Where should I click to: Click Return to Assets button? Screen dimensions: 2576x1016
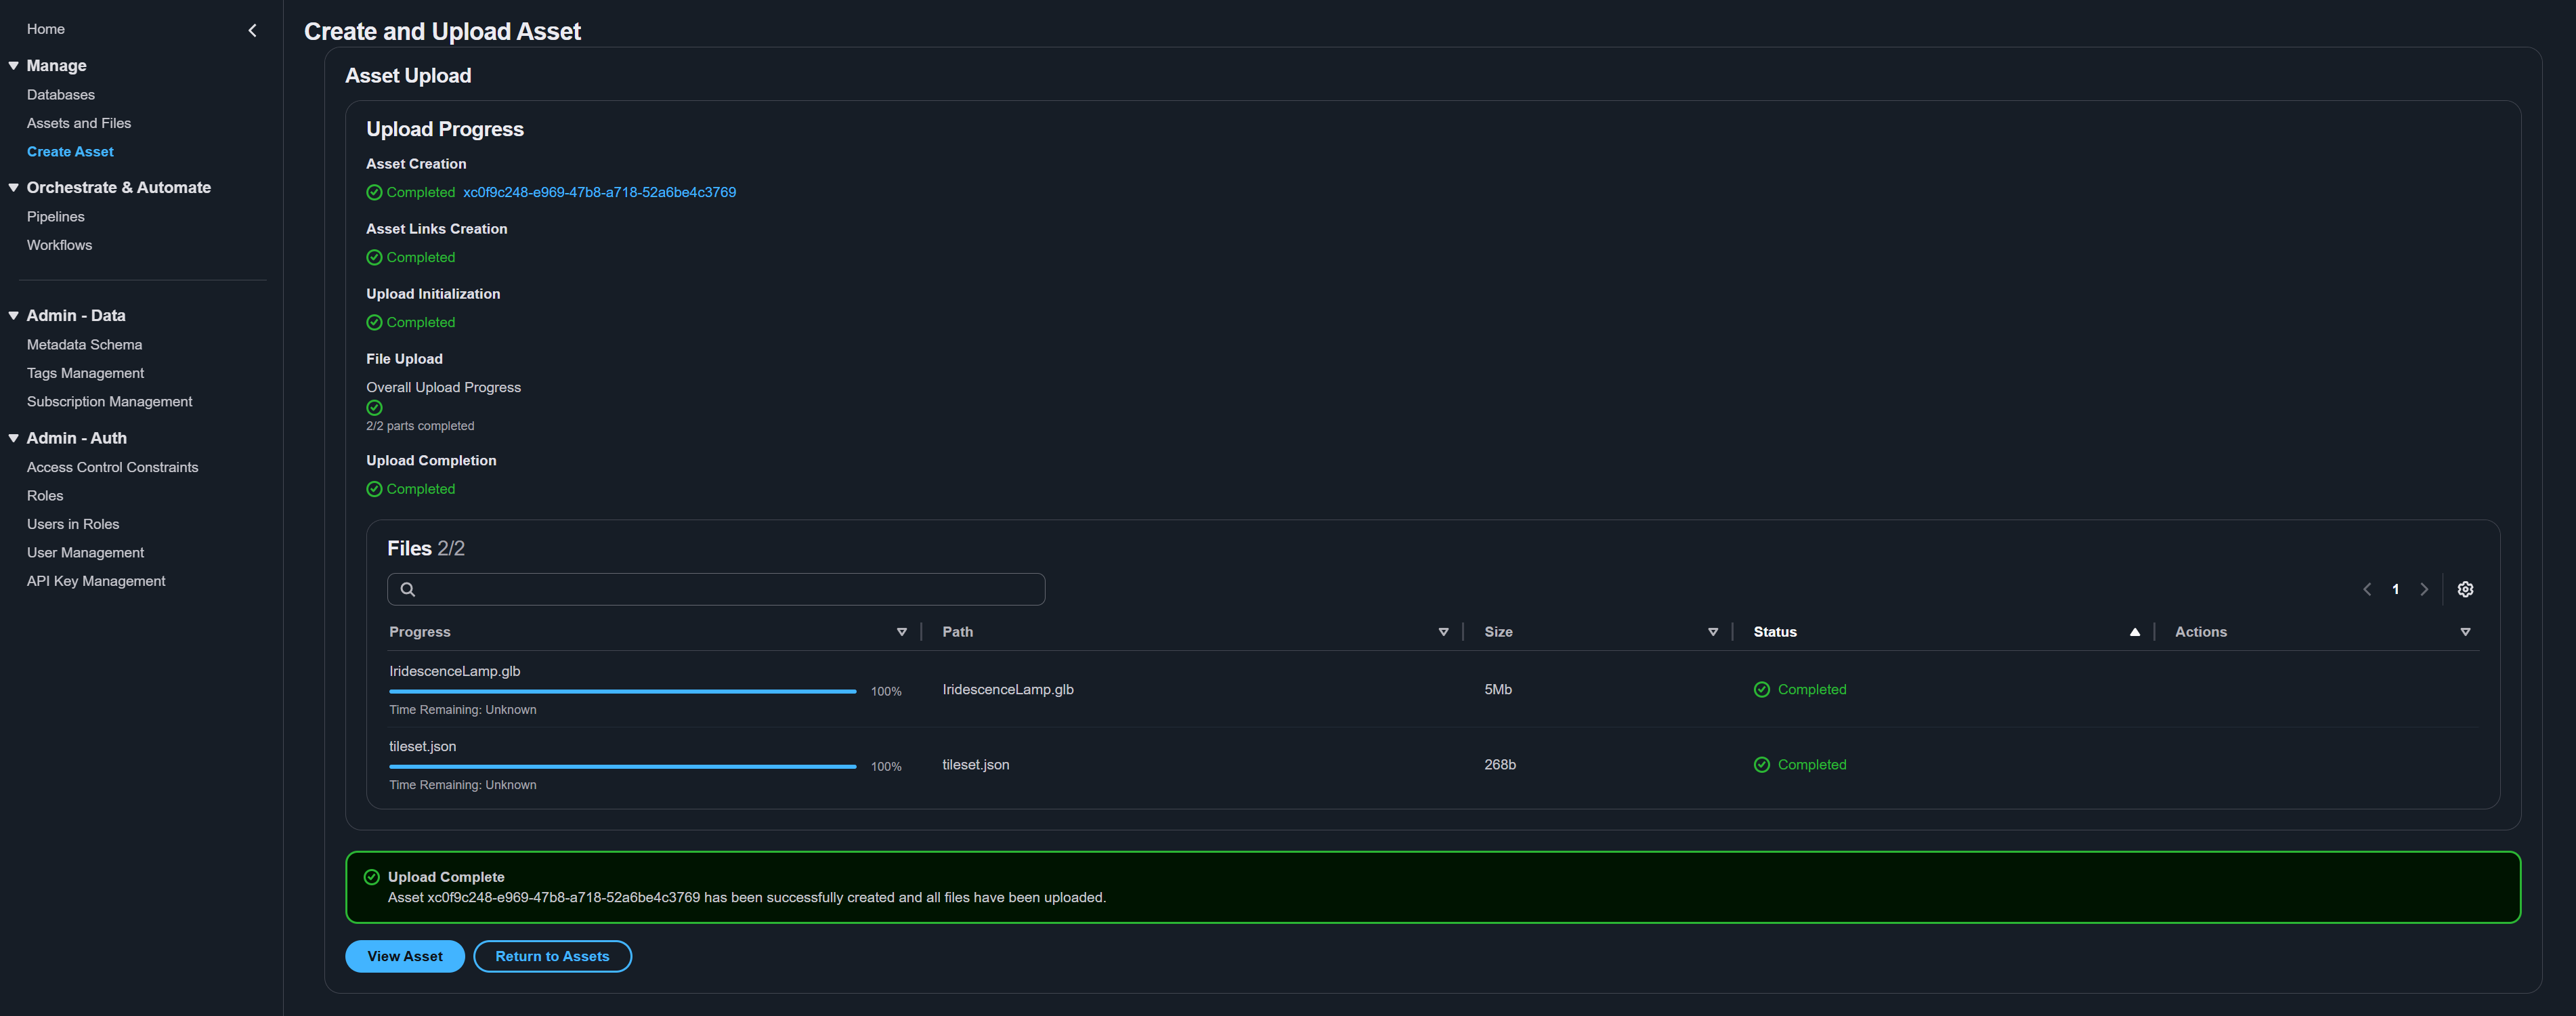(x=552, y=956)
